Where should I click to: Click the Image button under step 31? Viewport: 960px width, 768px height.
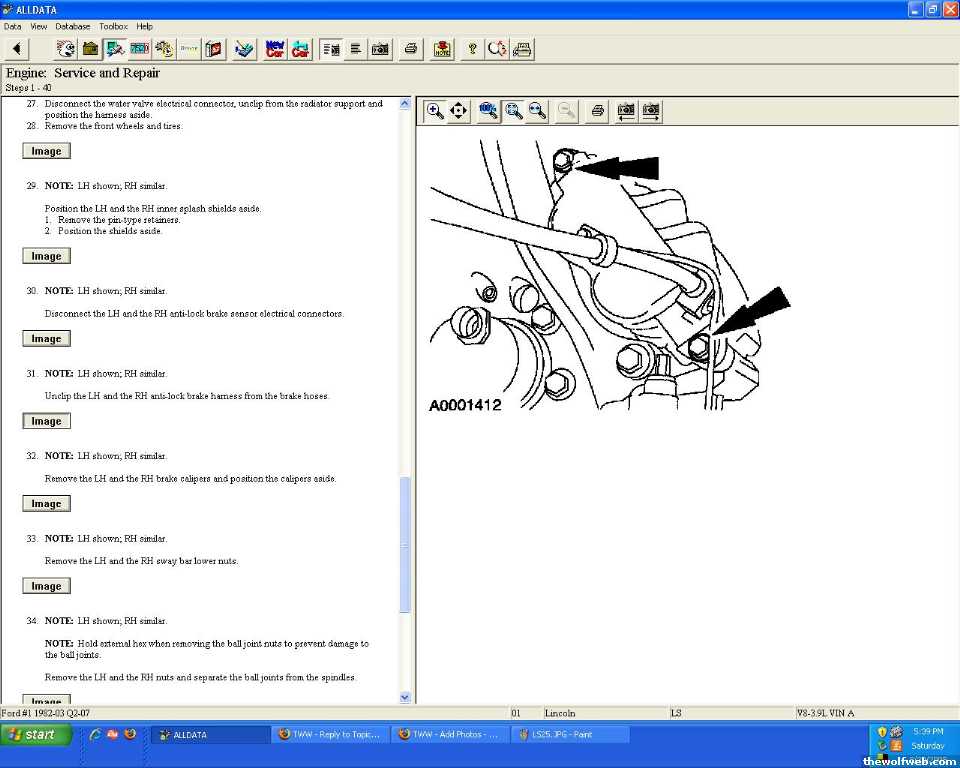[x=46, y=422]
